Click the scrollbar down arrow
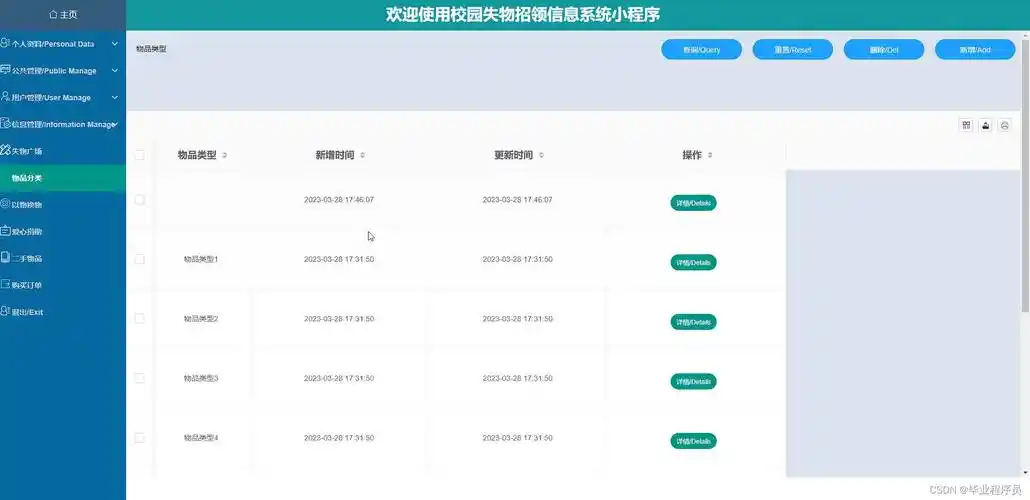1030x500 pixels. 1026,472
